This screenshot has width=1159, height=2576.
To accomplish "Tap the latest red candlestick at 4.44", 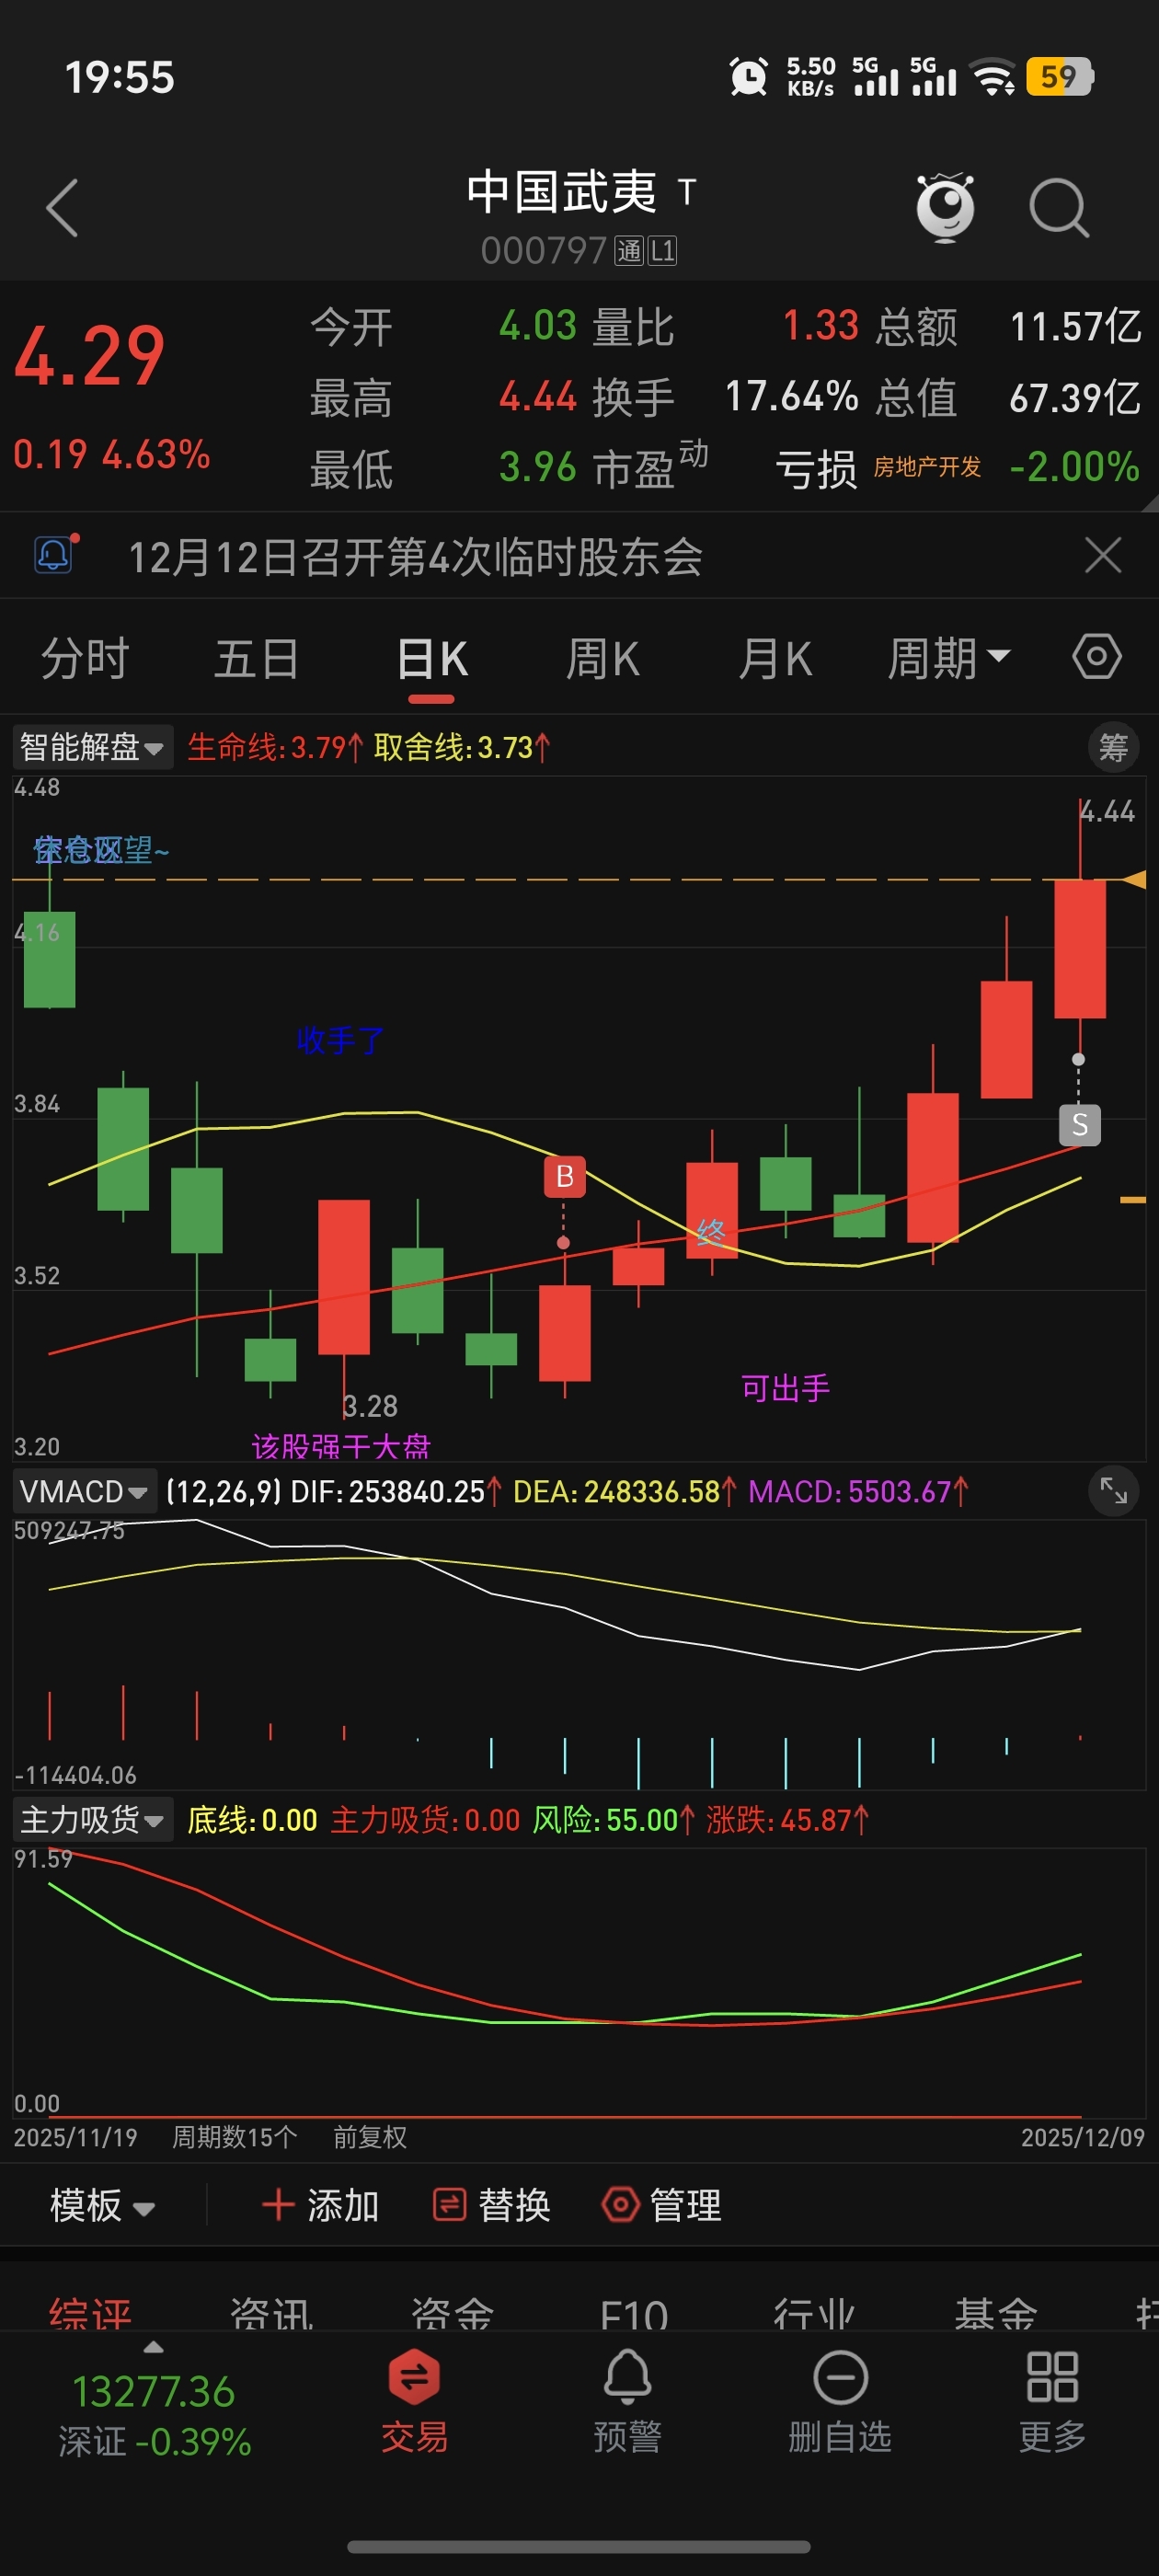I will click(1080, 948).
